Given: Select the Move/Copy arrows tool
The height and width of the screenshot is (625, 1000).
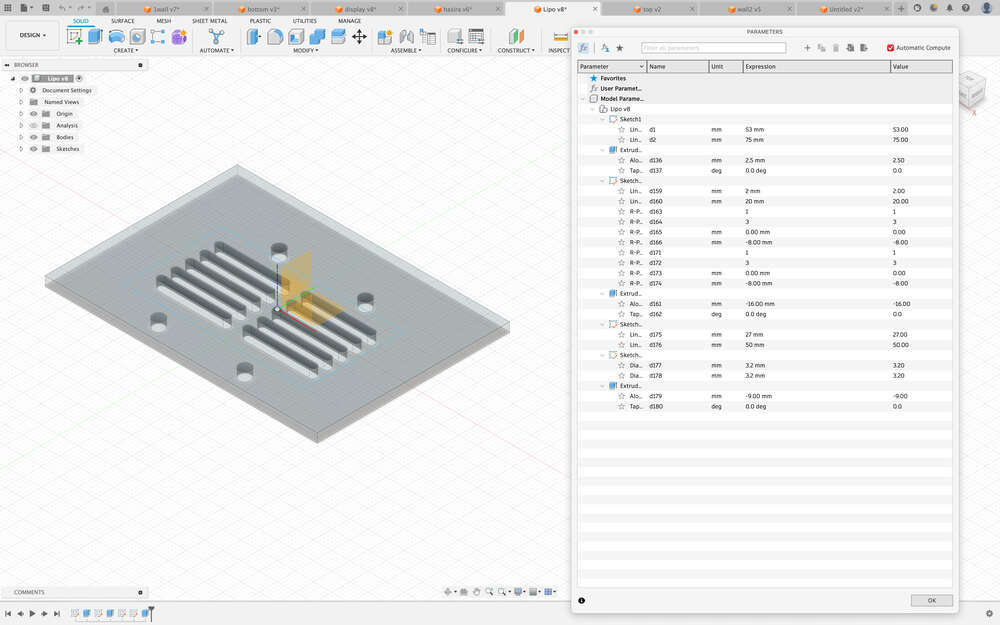Looking at the screenshot, I should pos(359,36).
